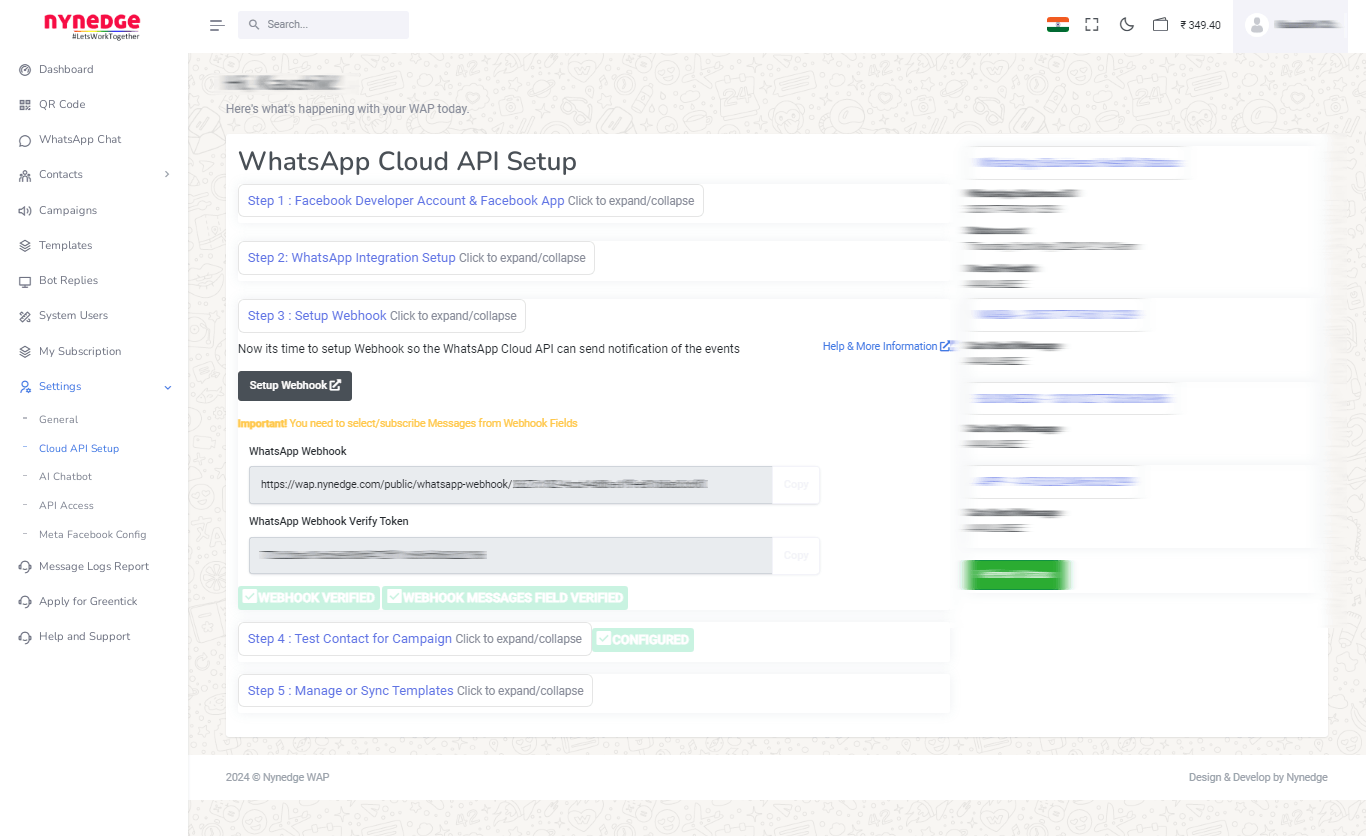The width and height of the screenshot is (1366, 836).
Task: Click the ₹ 349.40 wallet balance text
Action: (1200, 26)
